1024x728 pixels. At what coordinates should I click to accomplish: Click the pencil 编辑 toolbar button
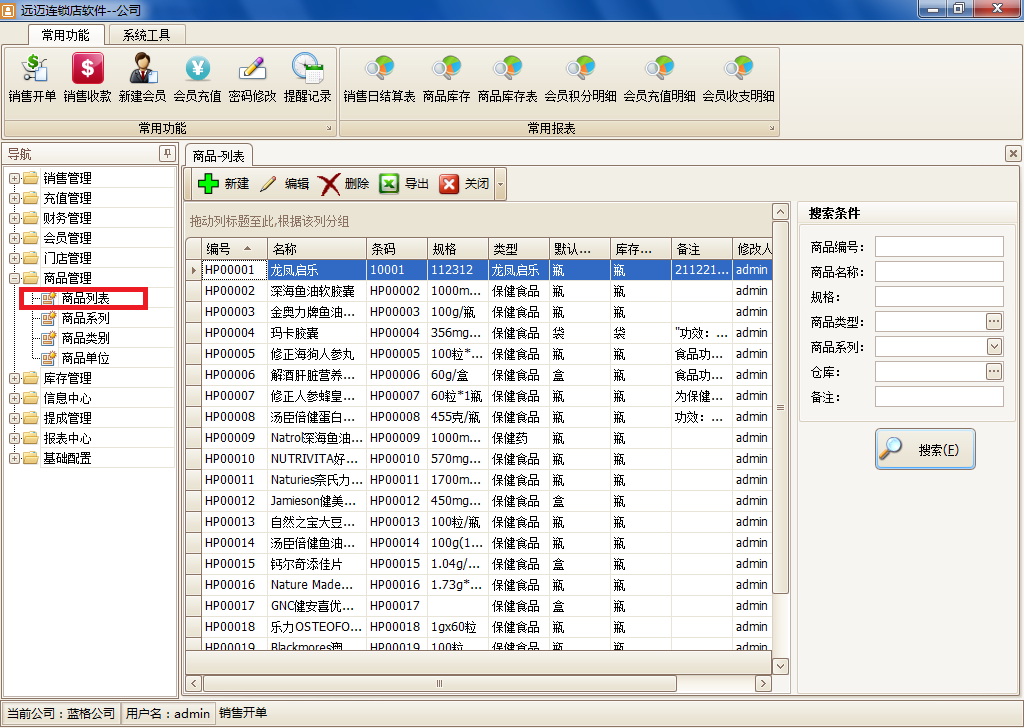point(284,184)
